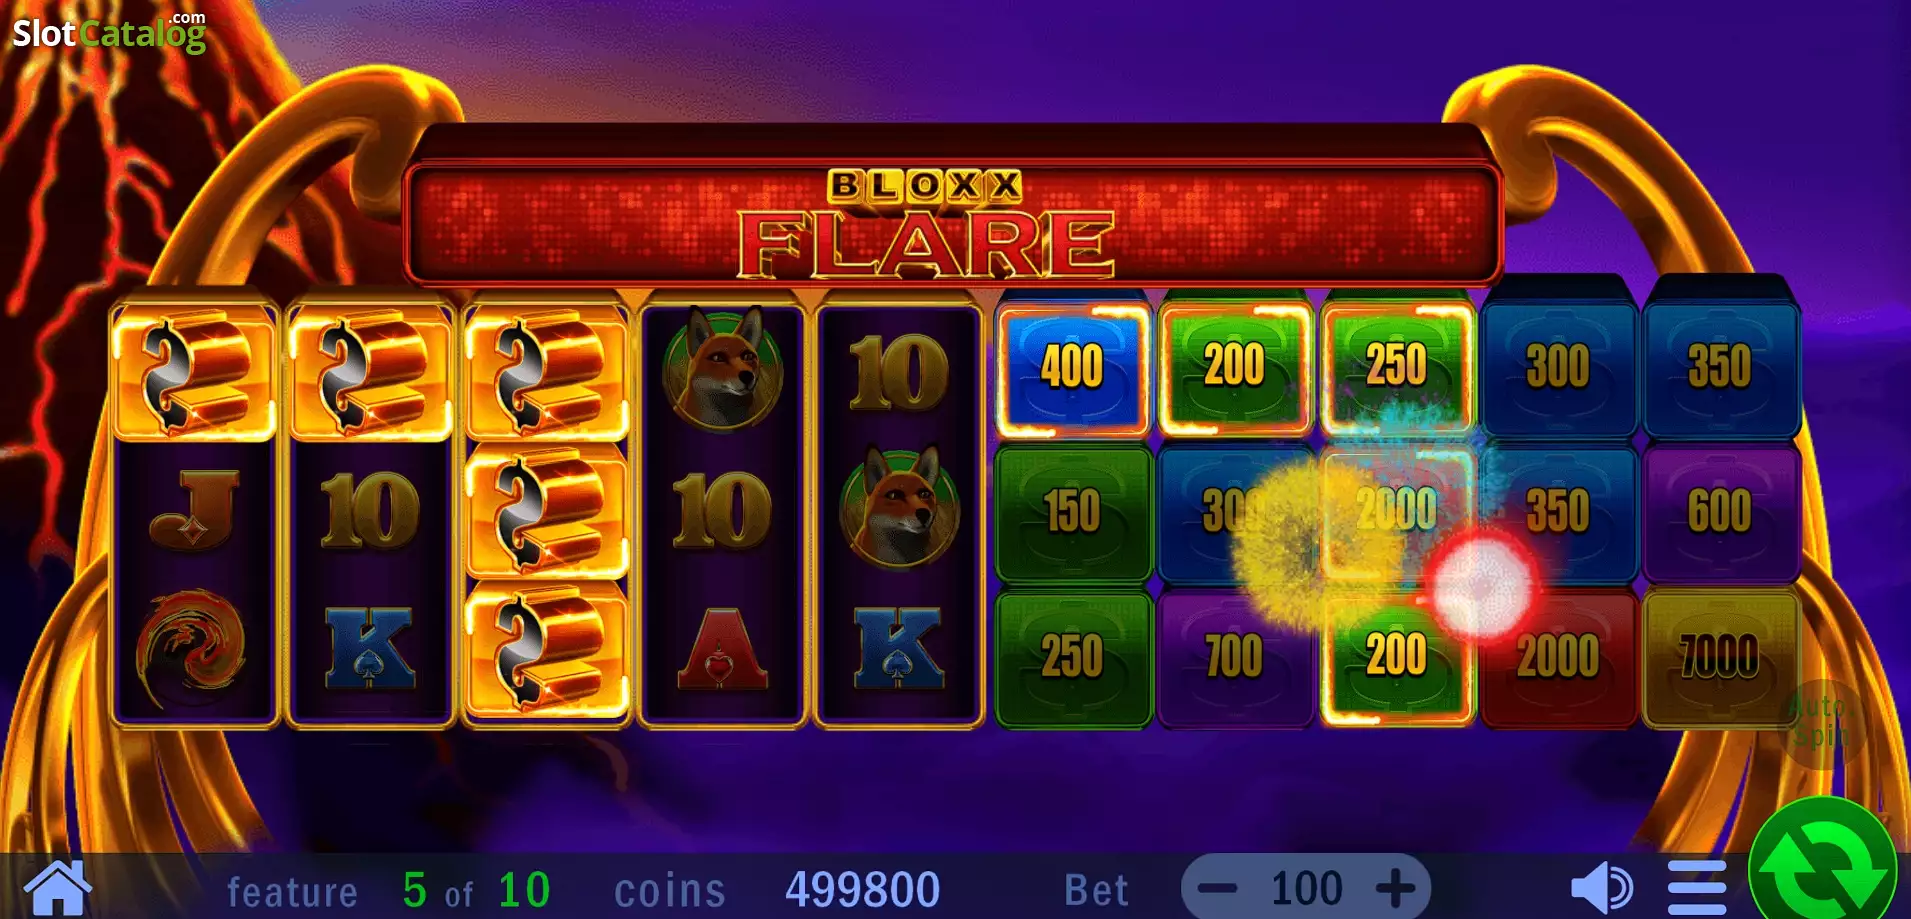Pick the 400 blue prize block
Image resolution: width=1911 pixels, height=919 pixels.
pos(1072,366)
